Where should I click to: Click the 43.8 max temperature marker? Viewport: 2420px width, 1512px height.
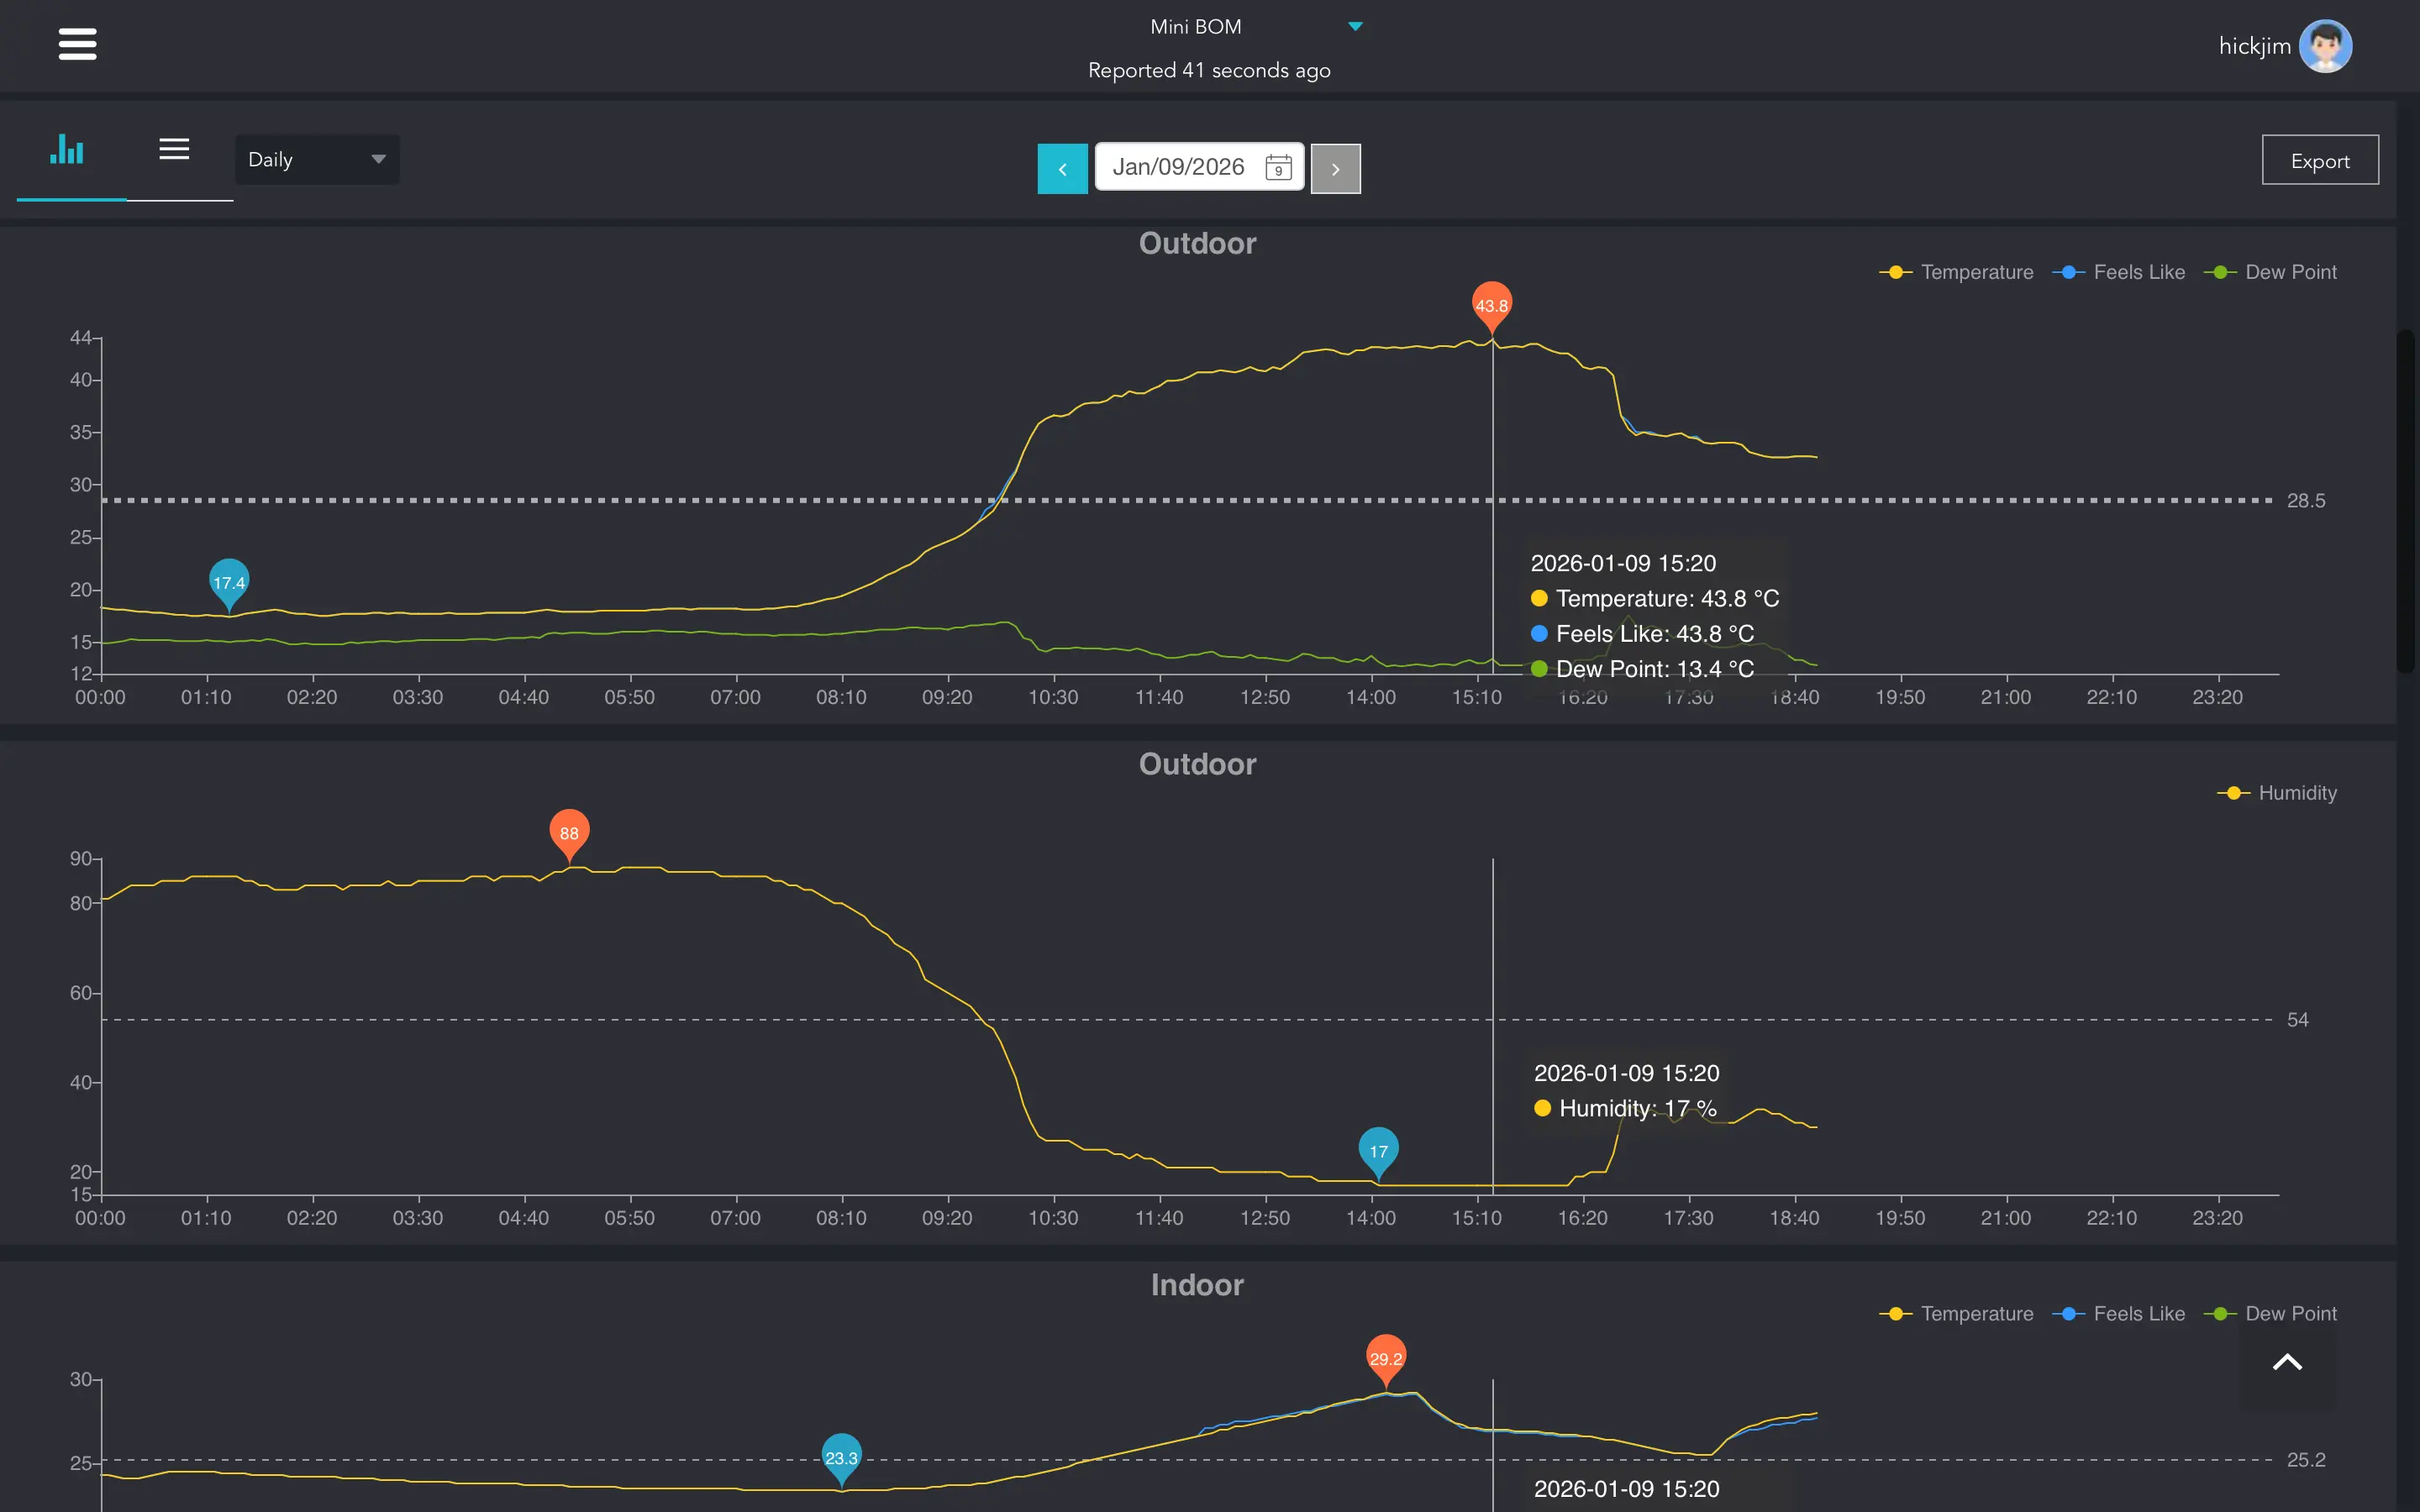click(x=1491, y=304)
